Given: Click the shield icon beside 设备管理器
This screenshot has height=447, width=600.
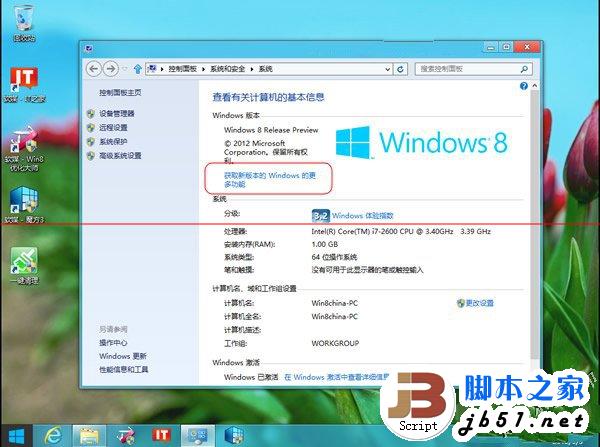Looking at the screenshot, I should click(x=91, y=114).
